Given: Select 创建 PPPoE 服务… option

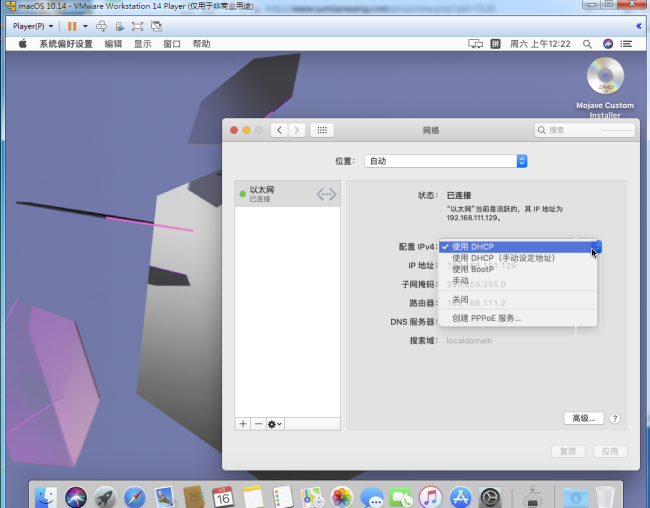Looking at the screenshot, I should [x=518, y=318].
